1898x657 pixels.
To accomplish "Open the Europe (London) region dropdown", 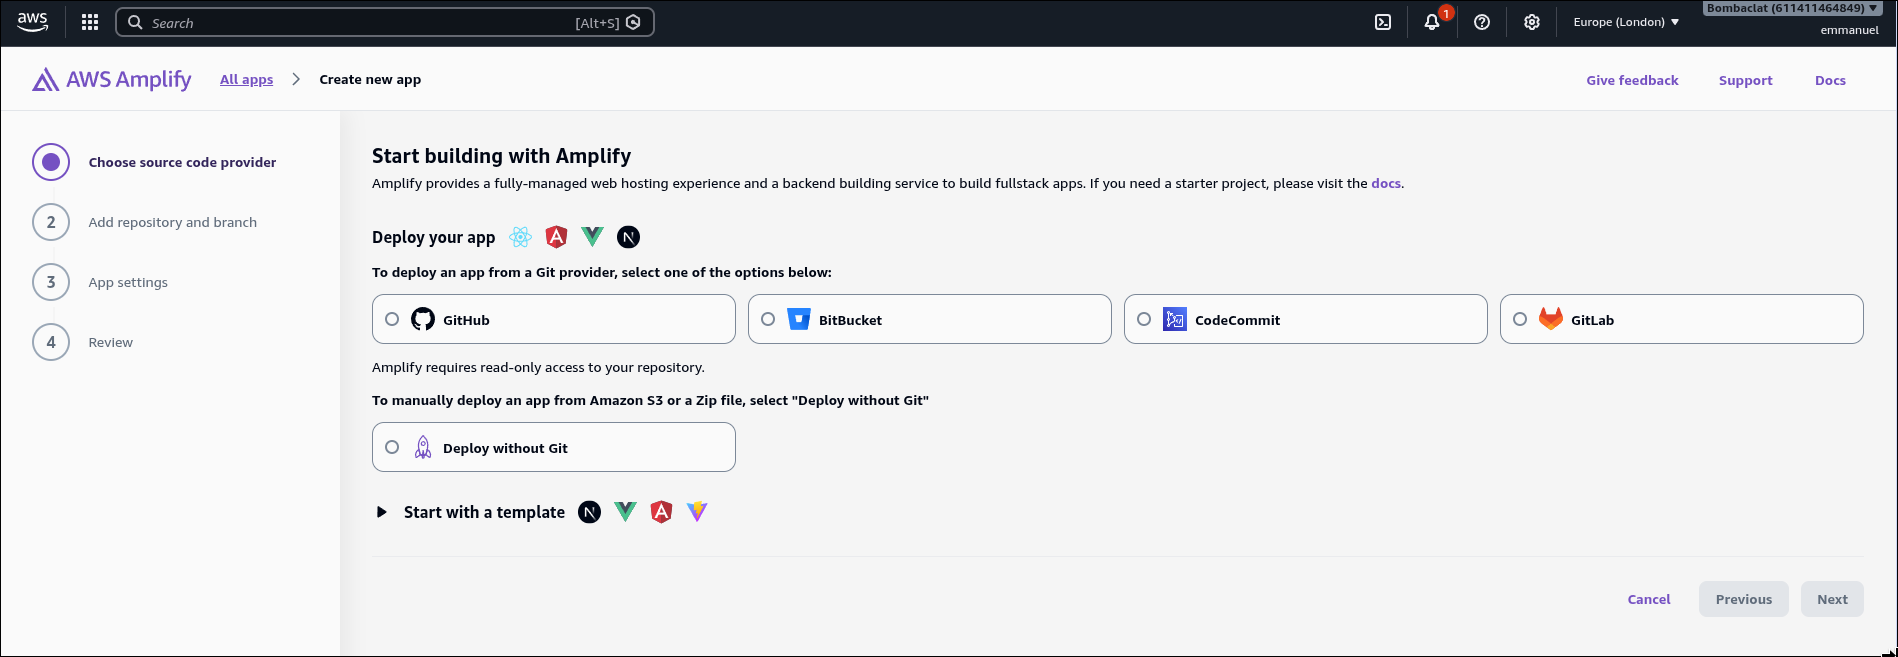I will pos(1626,22).
